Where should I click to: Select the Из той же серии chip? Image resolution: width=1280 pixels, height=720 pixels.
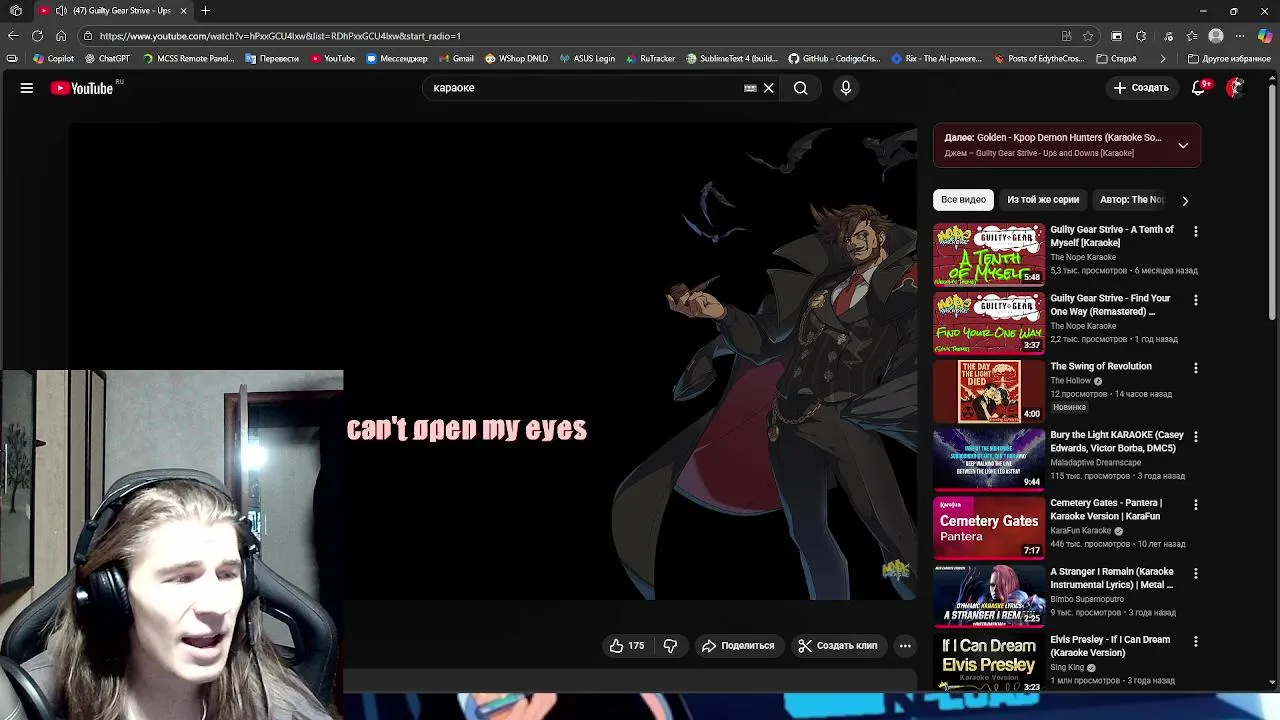click(x=1043, y=200)
